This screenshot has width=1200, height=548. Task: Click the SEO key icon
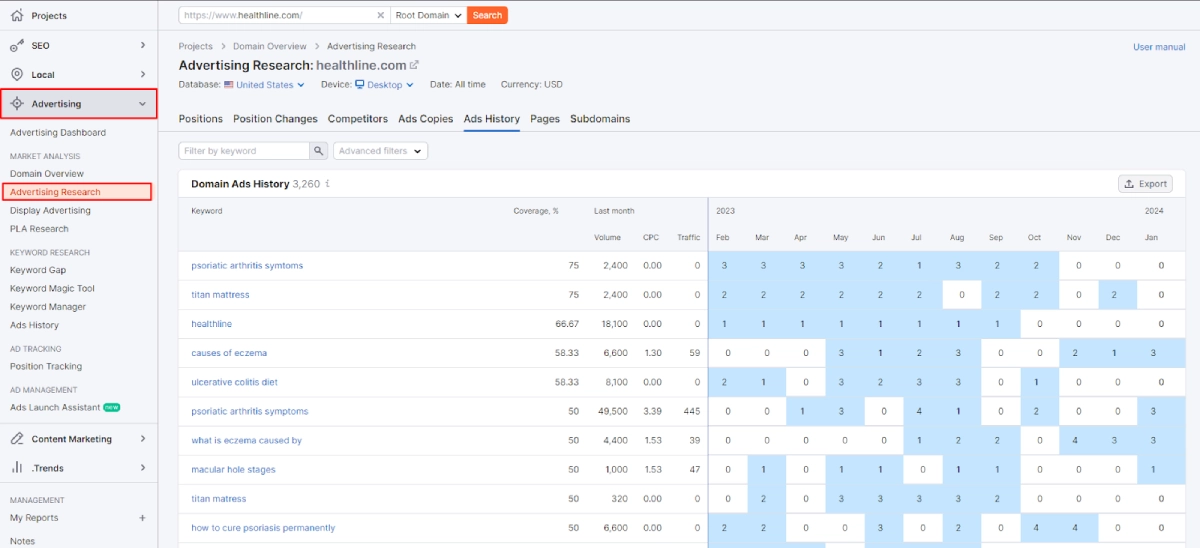(x=16, y=45)
